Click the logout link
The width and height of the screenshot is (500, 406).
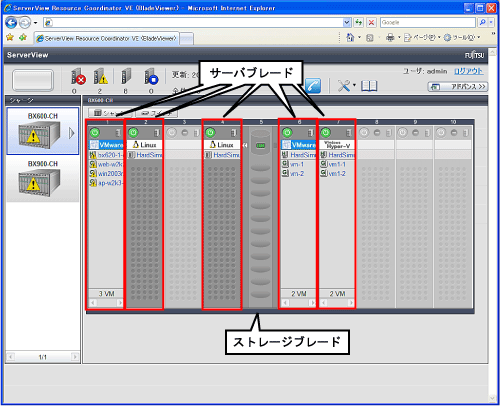click(x=468, y=71)
